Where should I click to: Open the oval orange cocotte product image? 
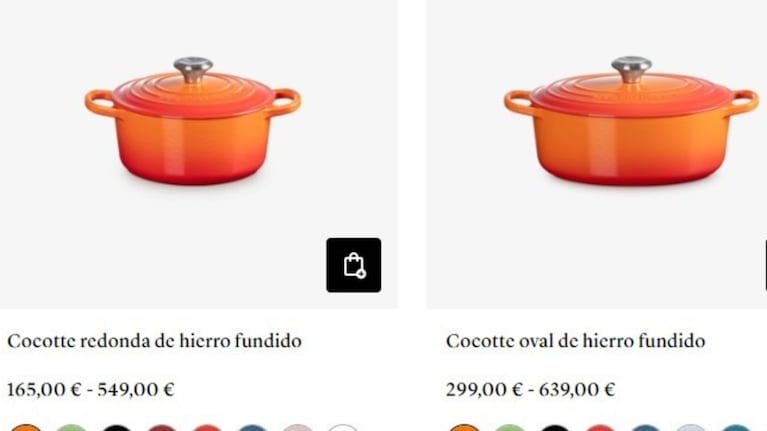coord(631,121)
